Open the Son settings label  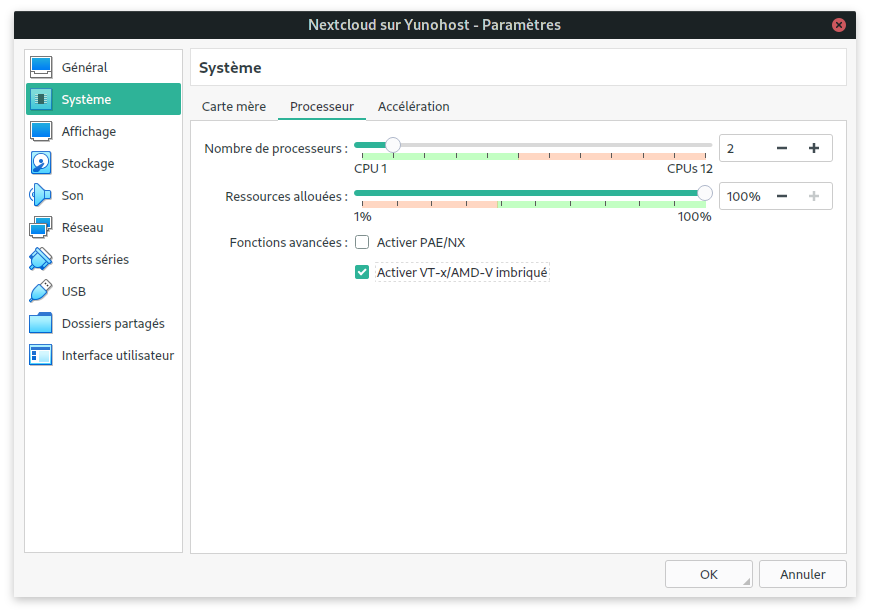pos(73,196)
